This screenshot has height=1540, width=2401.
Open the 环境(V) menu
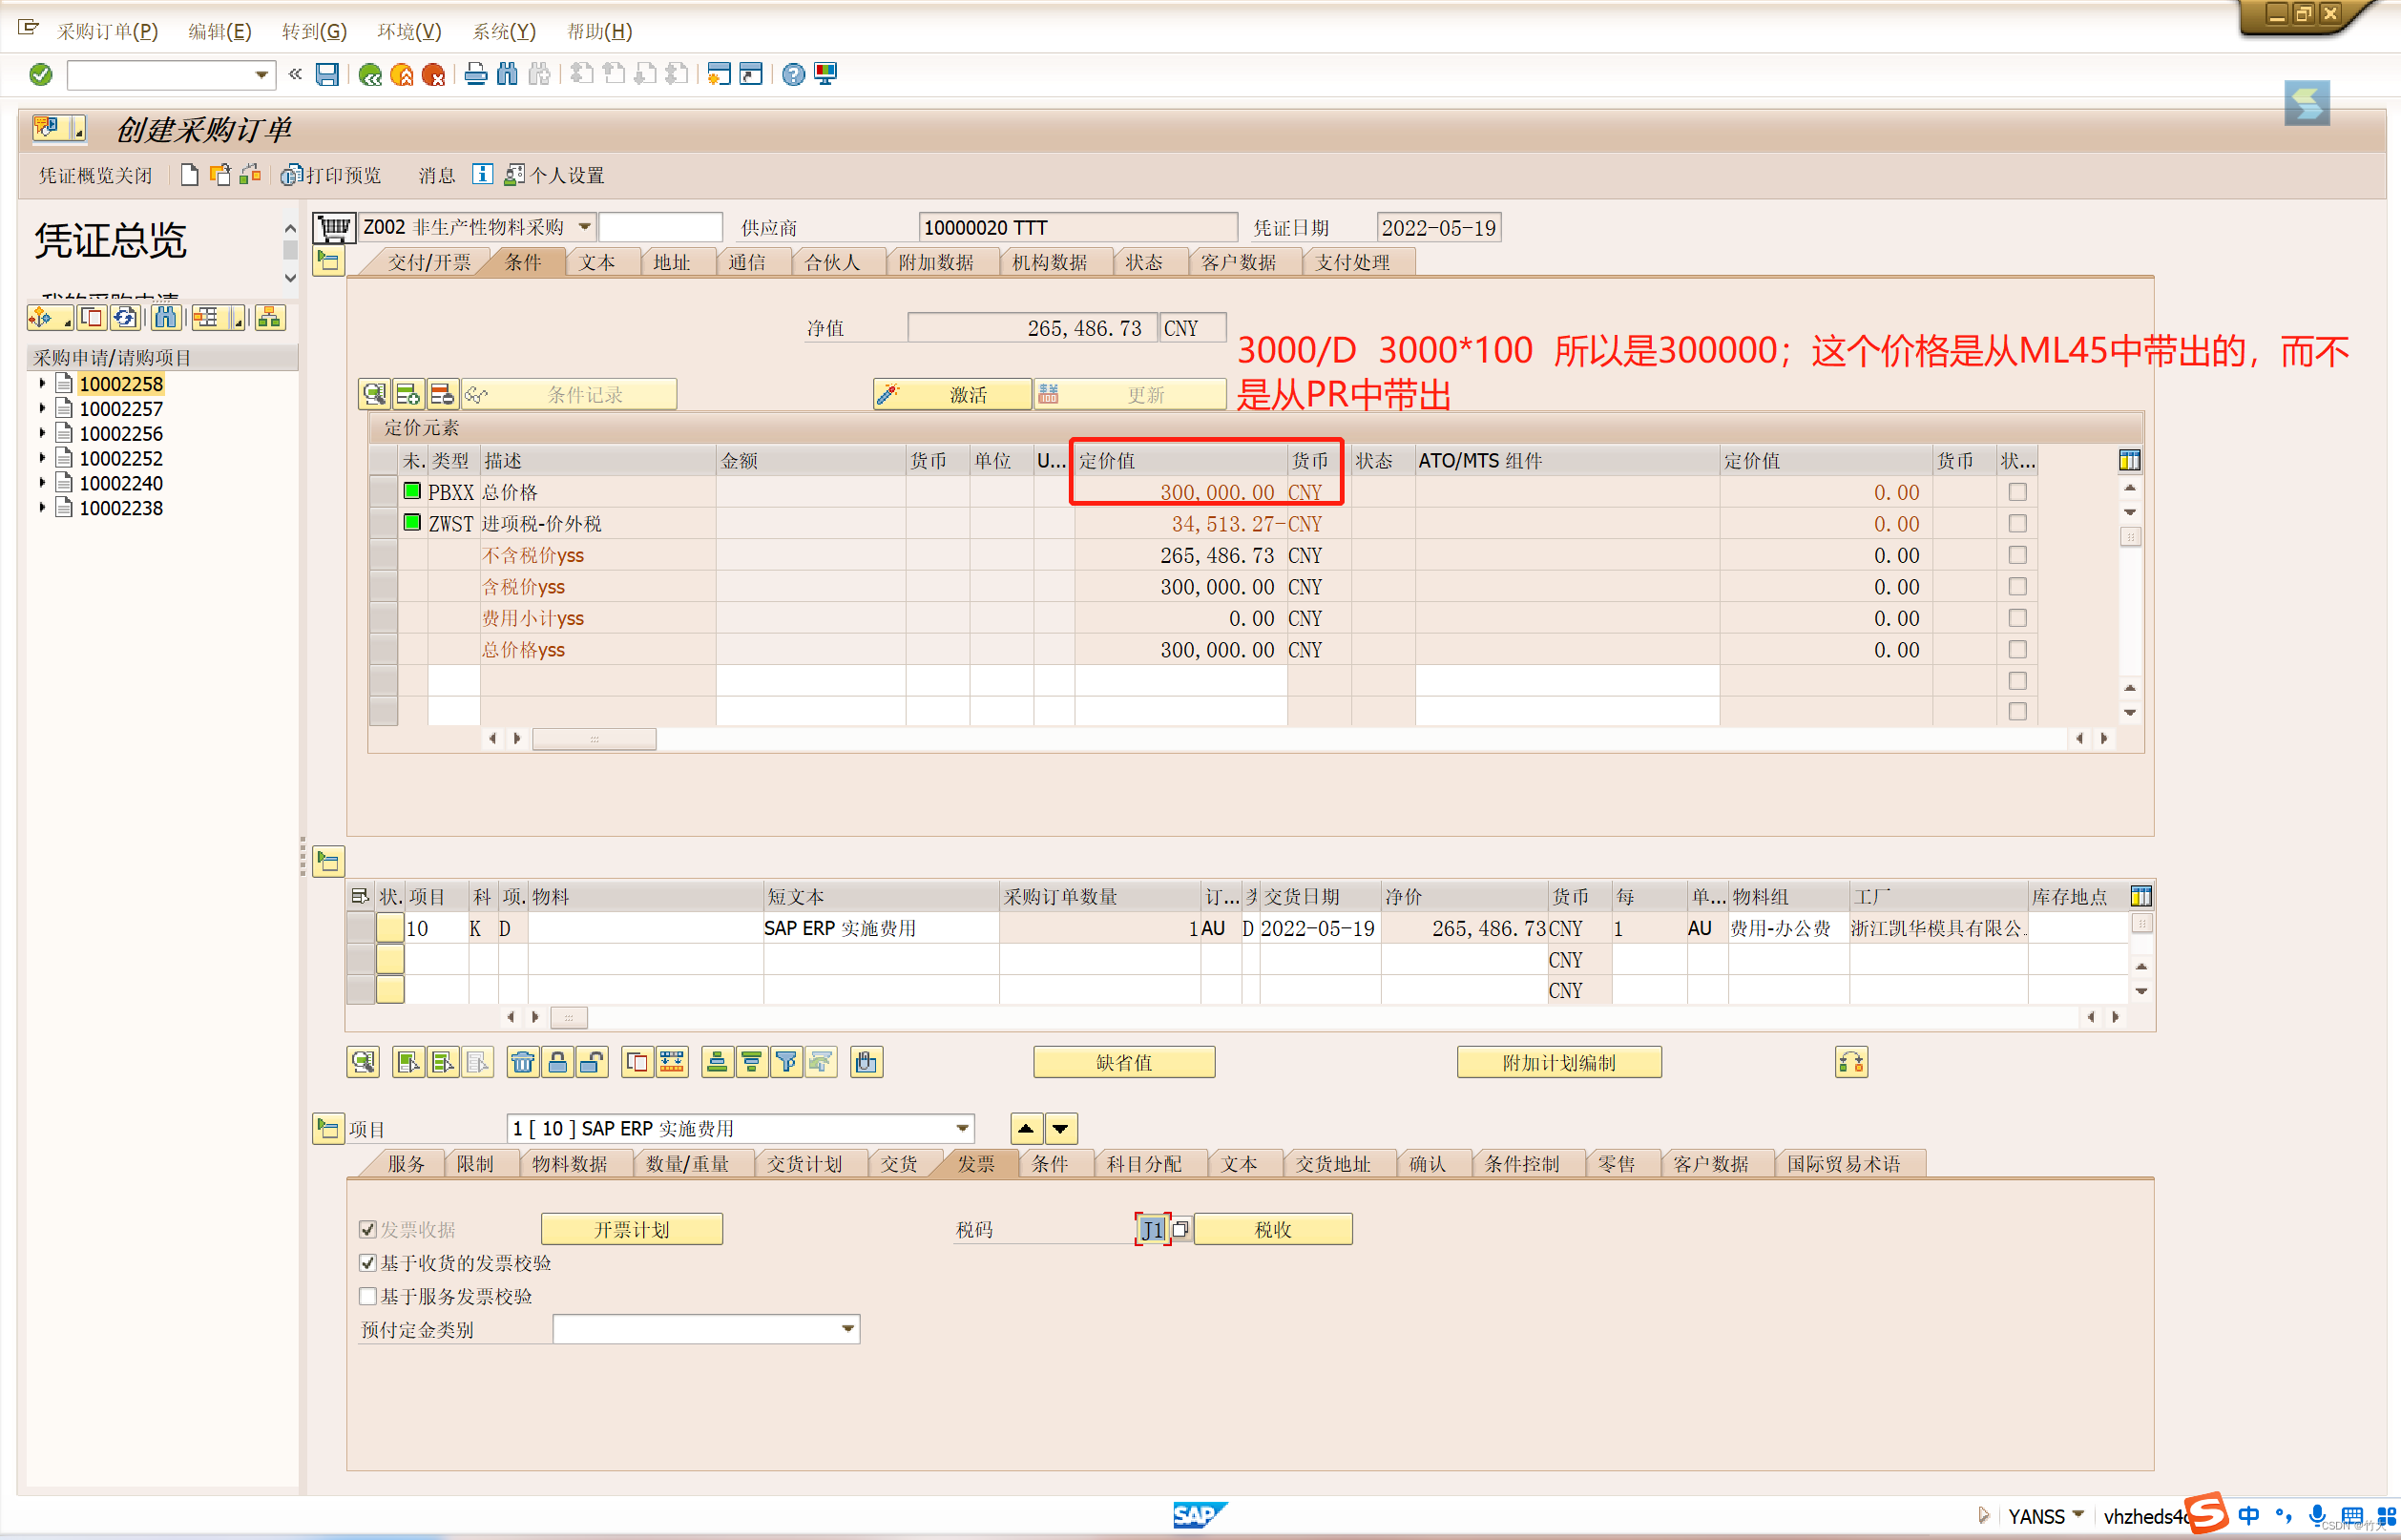click(x=408, y=31)
